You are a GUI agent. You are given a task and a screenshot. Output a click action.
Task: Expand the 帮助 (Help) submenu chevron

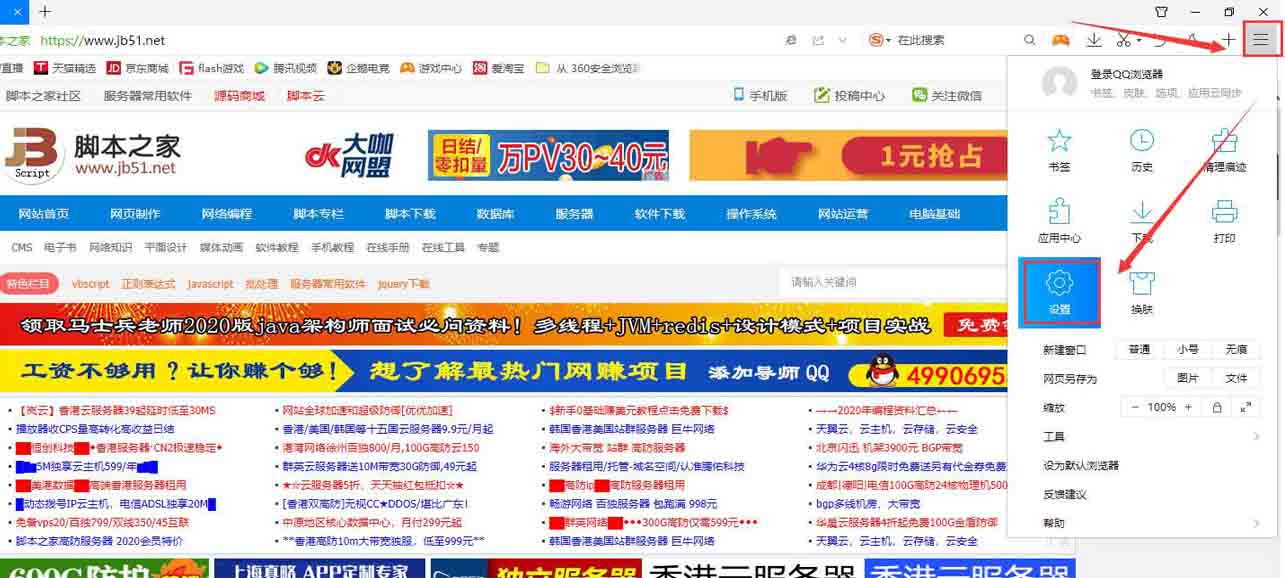pos(1257,524)
